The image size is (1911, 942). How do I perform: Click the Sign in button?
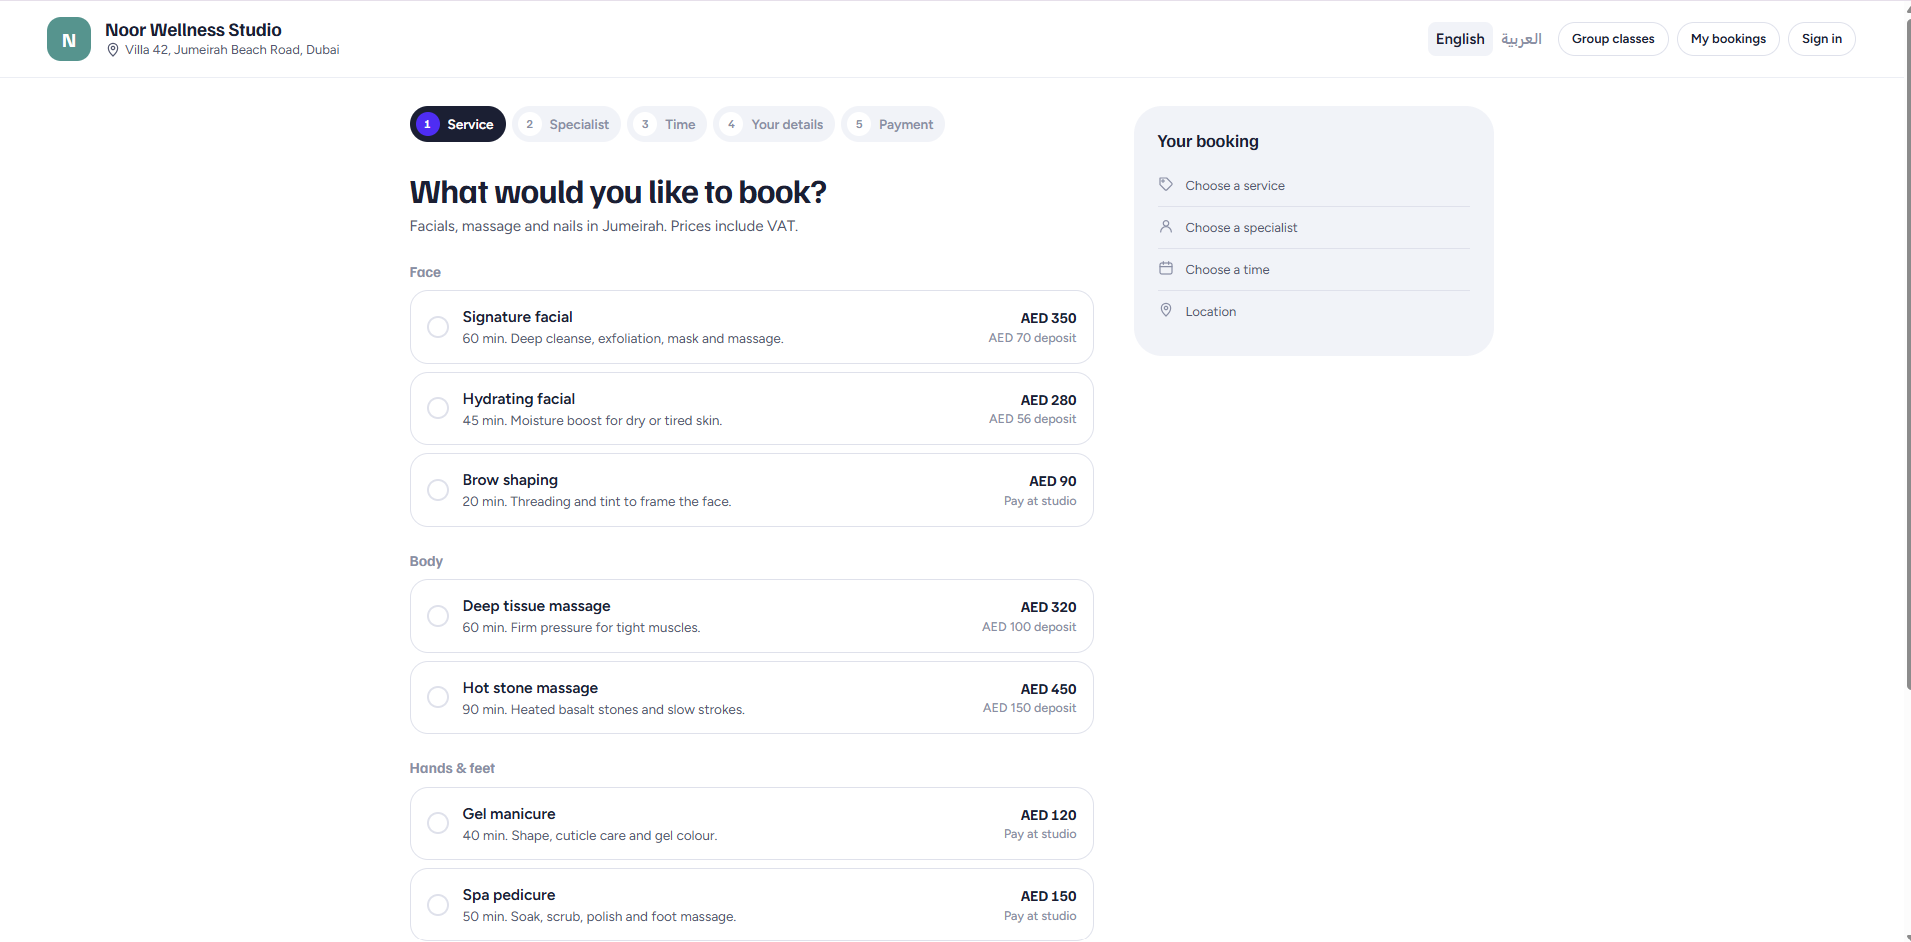[x=1822, y=39]
